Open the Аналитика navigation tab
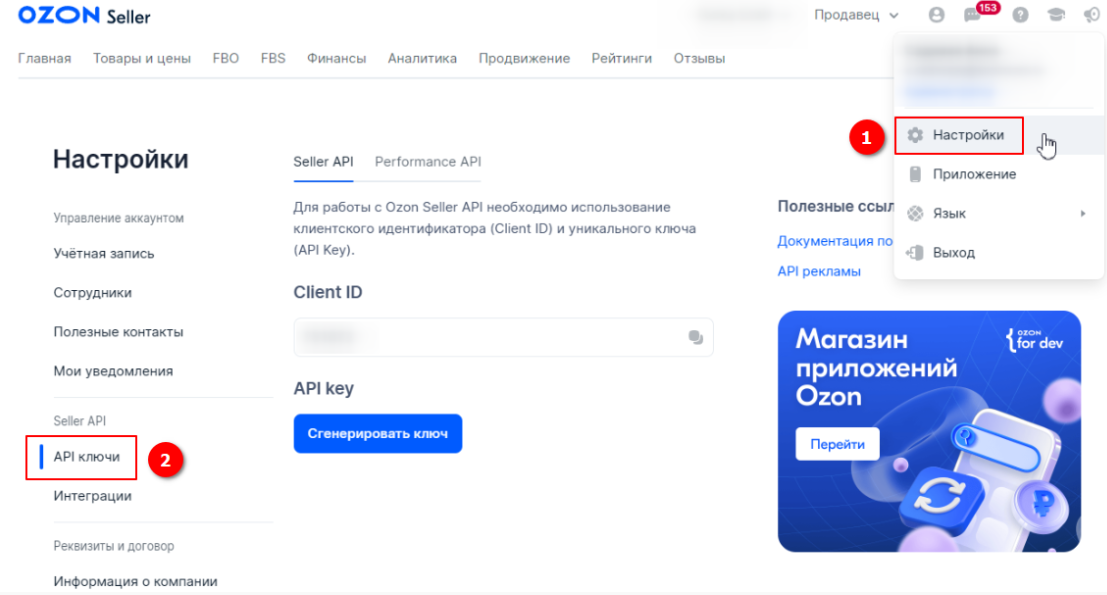This screenshot has width=1107, height=595. [422, 59]
